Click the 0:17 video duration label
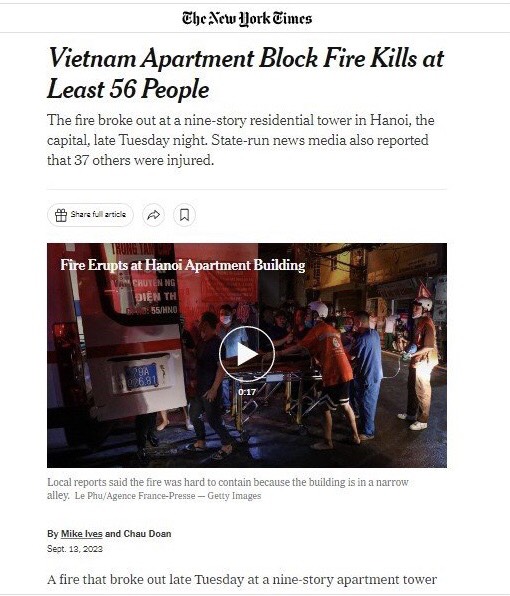The width and height of the screenshot is (510, 596). coord(247,392)
